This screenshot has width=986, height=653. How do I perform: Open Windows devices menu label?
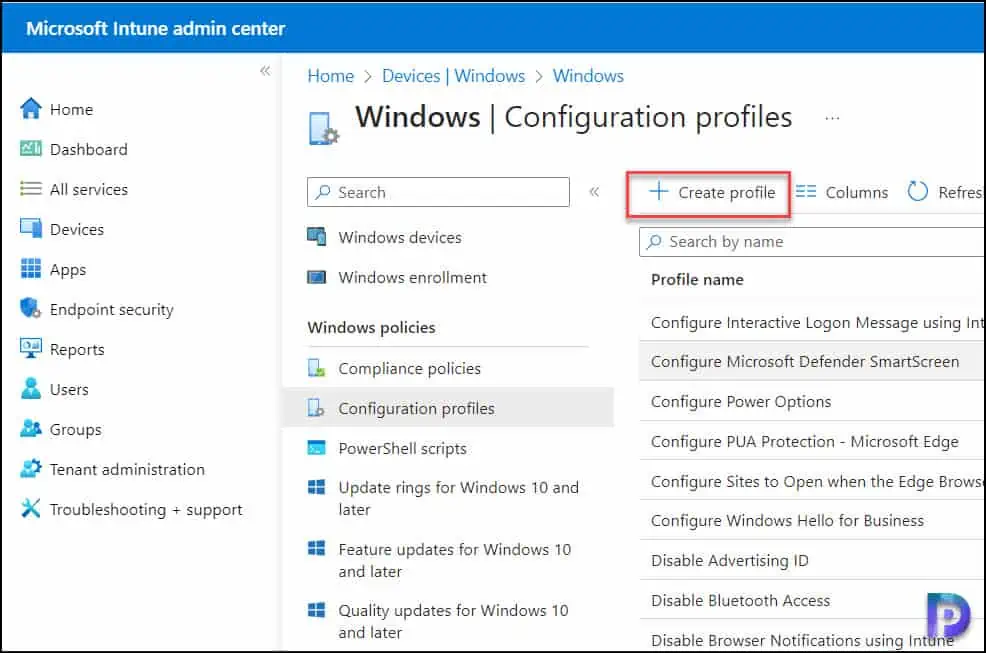pos(400,237)
